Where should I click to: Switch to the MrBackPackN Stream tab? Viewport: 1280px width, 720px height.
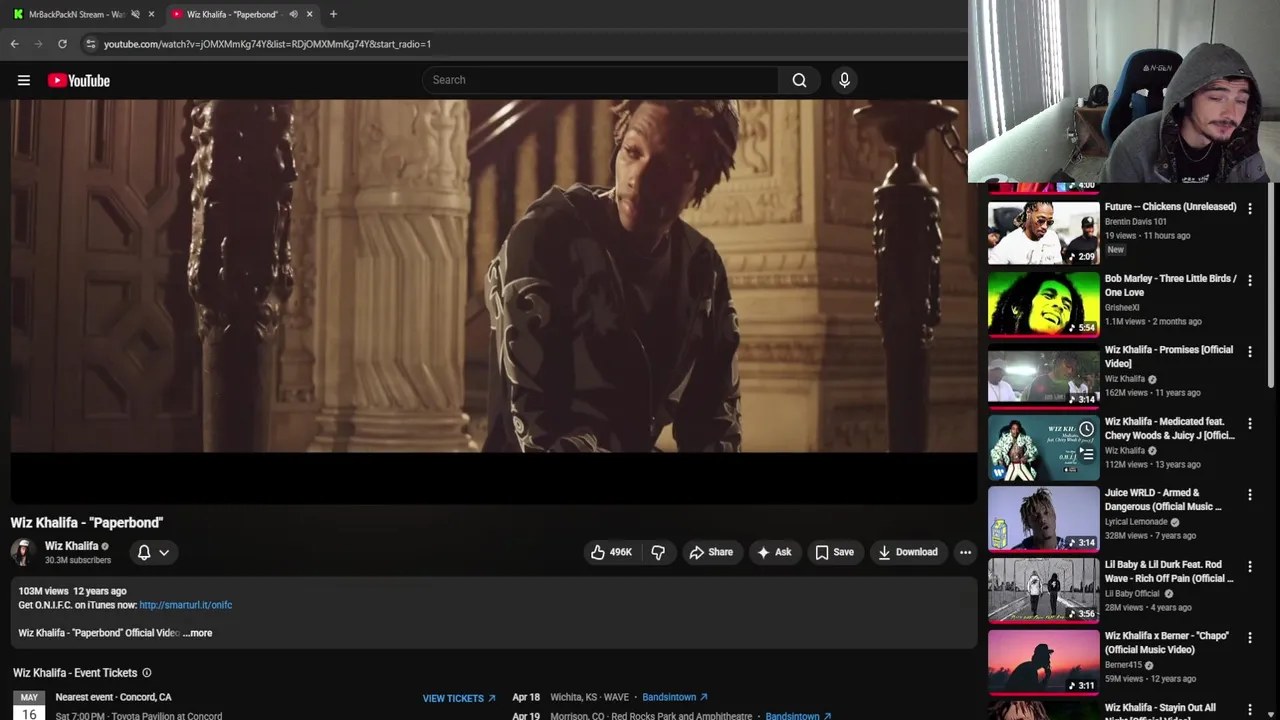(x=76, y=14)
